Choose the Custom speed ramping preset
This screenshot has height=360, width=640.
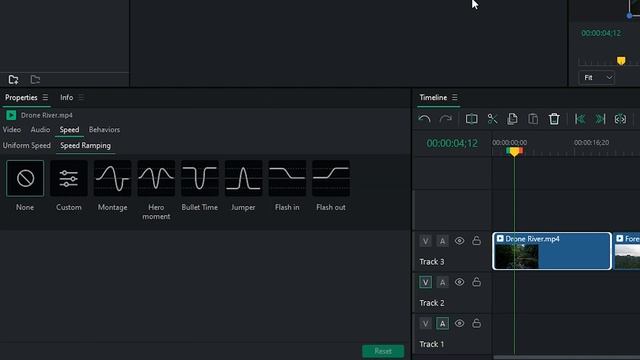point(69,178)
